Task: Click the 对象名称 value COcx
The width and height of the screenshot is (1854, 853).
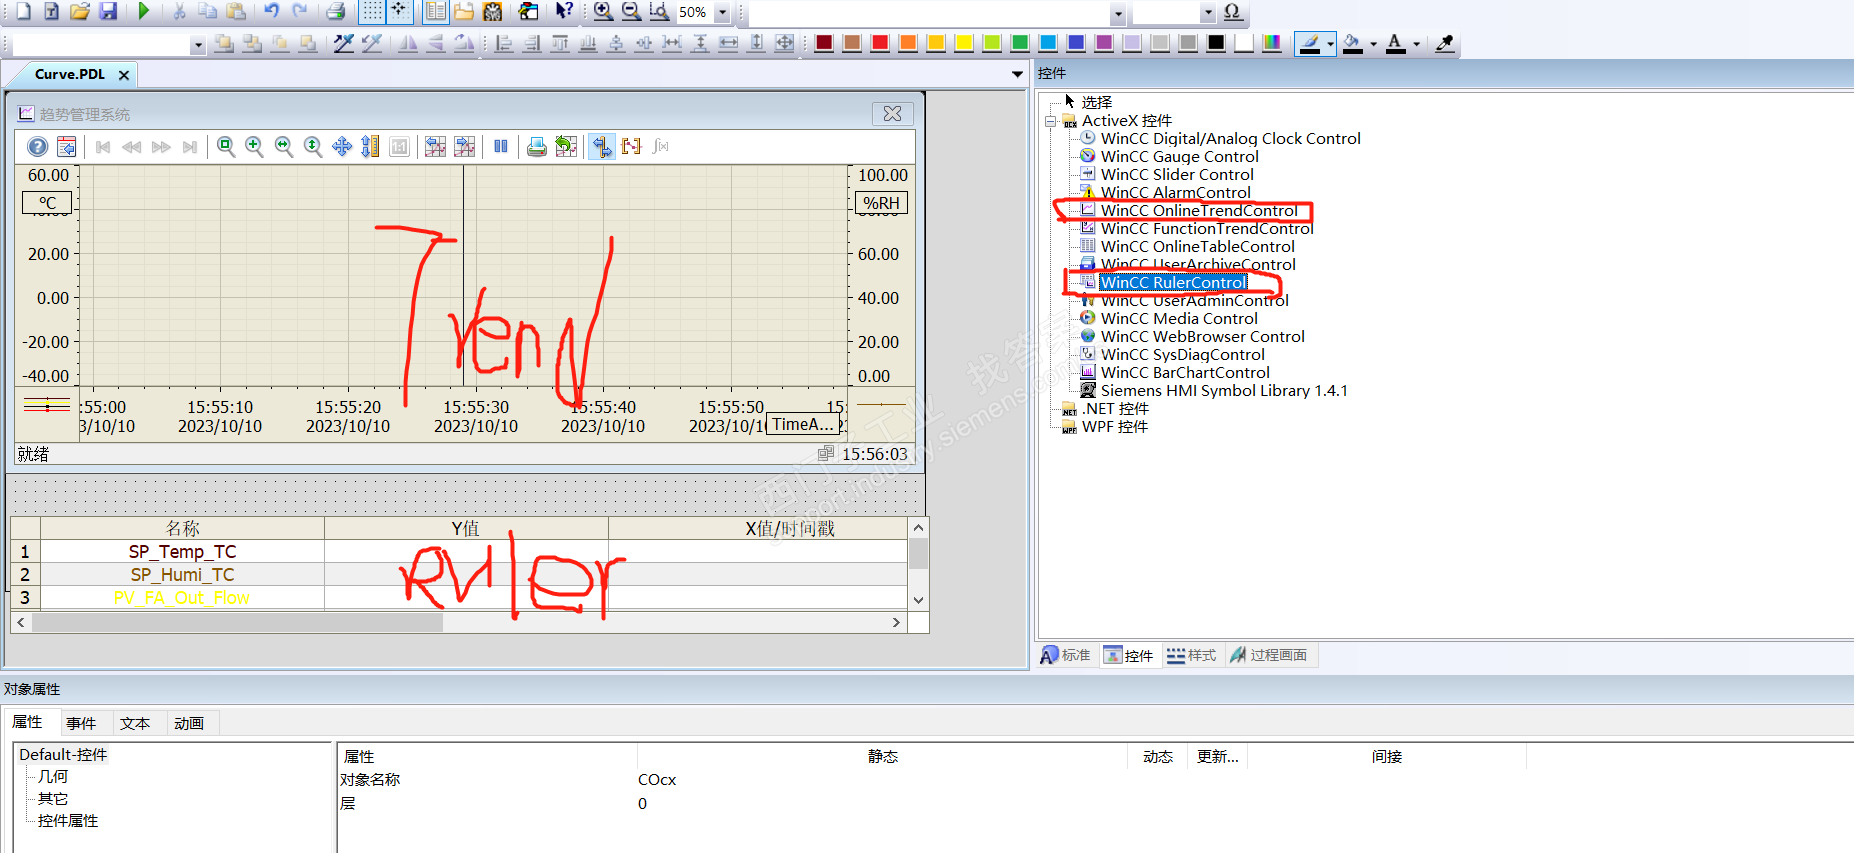Action: 657,780
